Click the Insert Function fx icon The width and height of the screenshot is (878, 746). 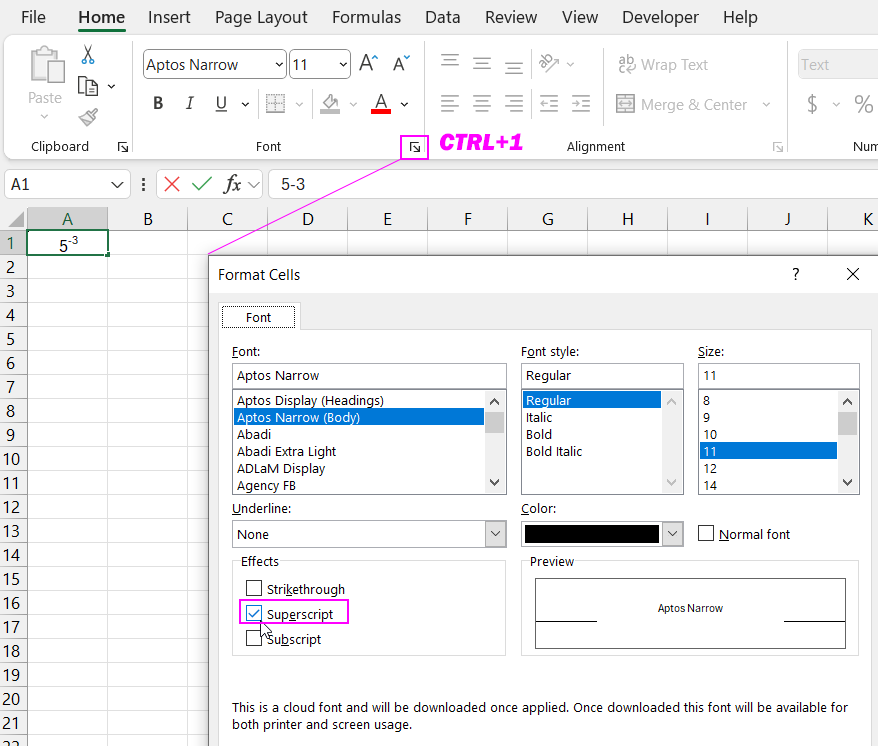pyautogui.click(x=232, y=184)
